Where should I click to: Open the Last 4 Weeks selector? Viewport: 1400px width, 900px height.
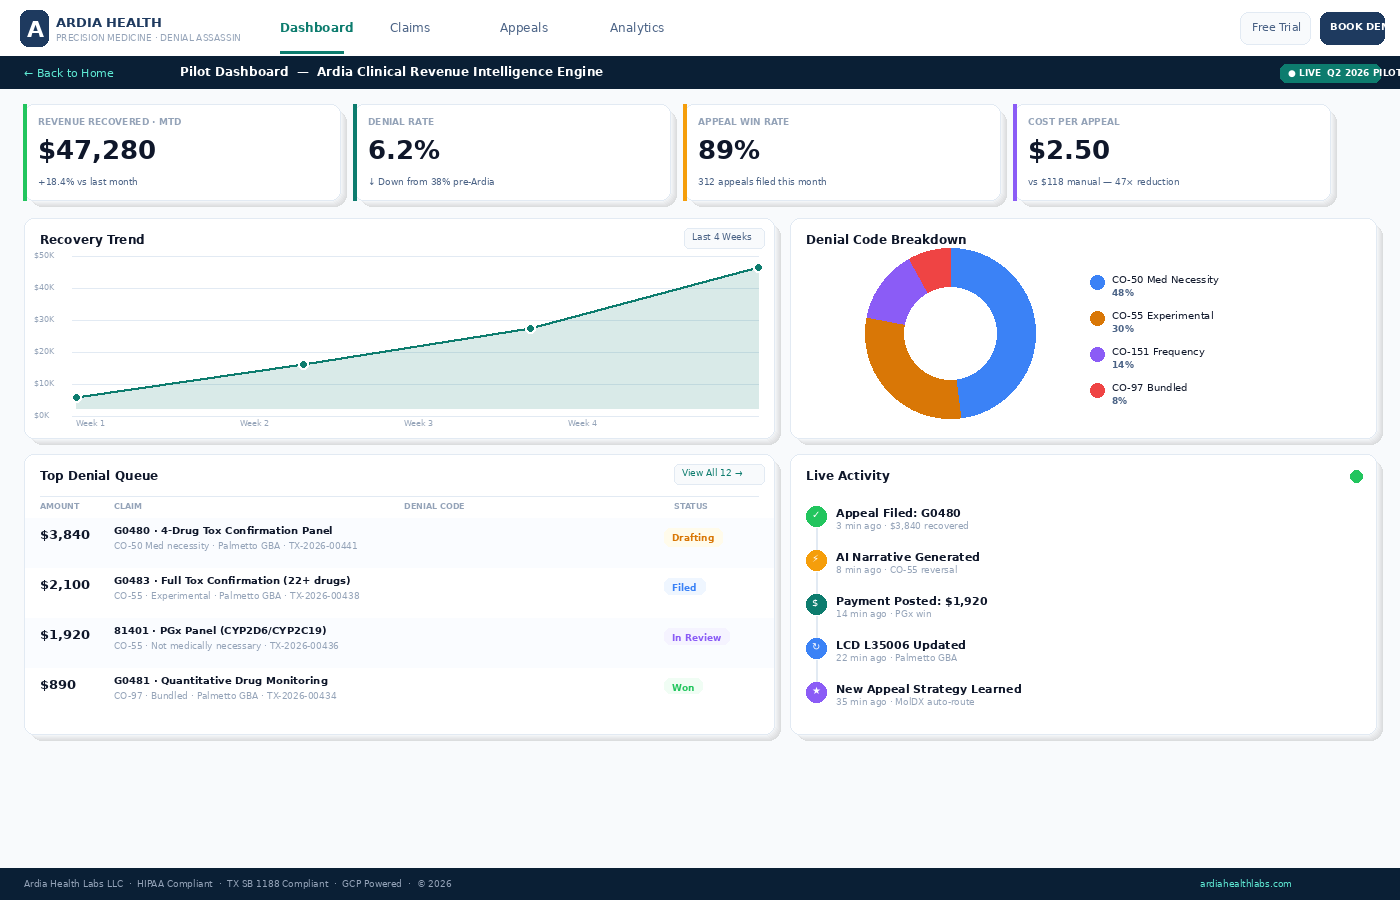[723, 238]
